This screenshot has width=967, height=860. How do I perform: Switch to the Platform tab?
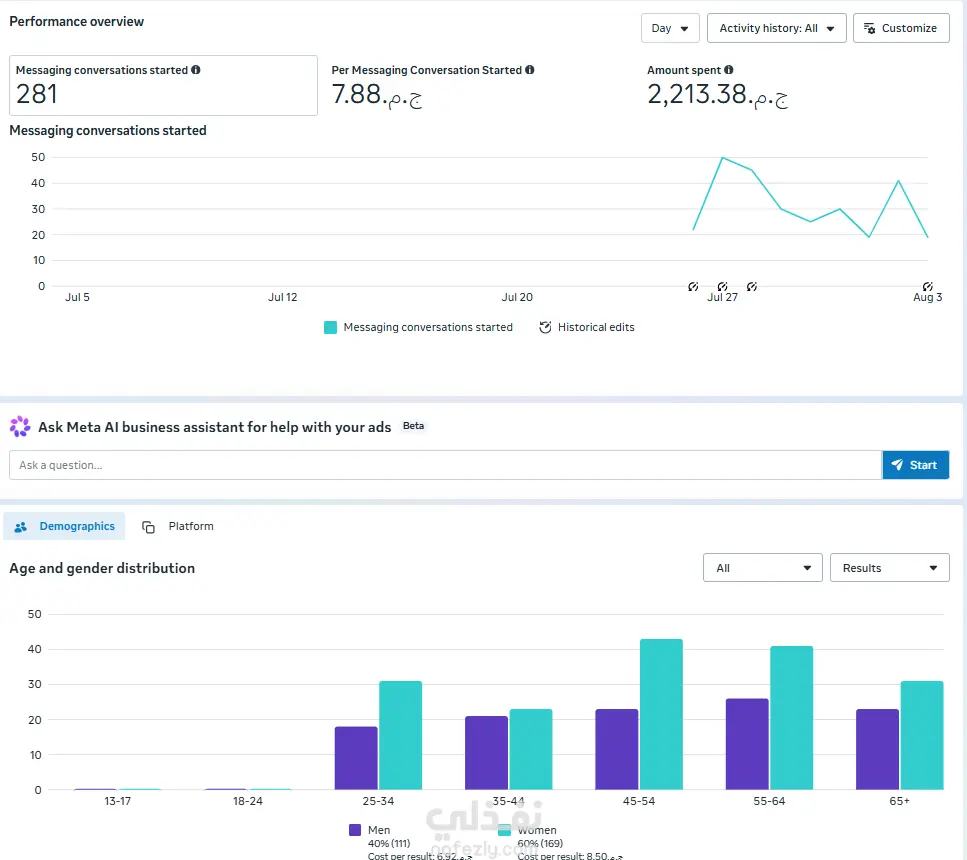pyautogui.click(x=178, y=526)
